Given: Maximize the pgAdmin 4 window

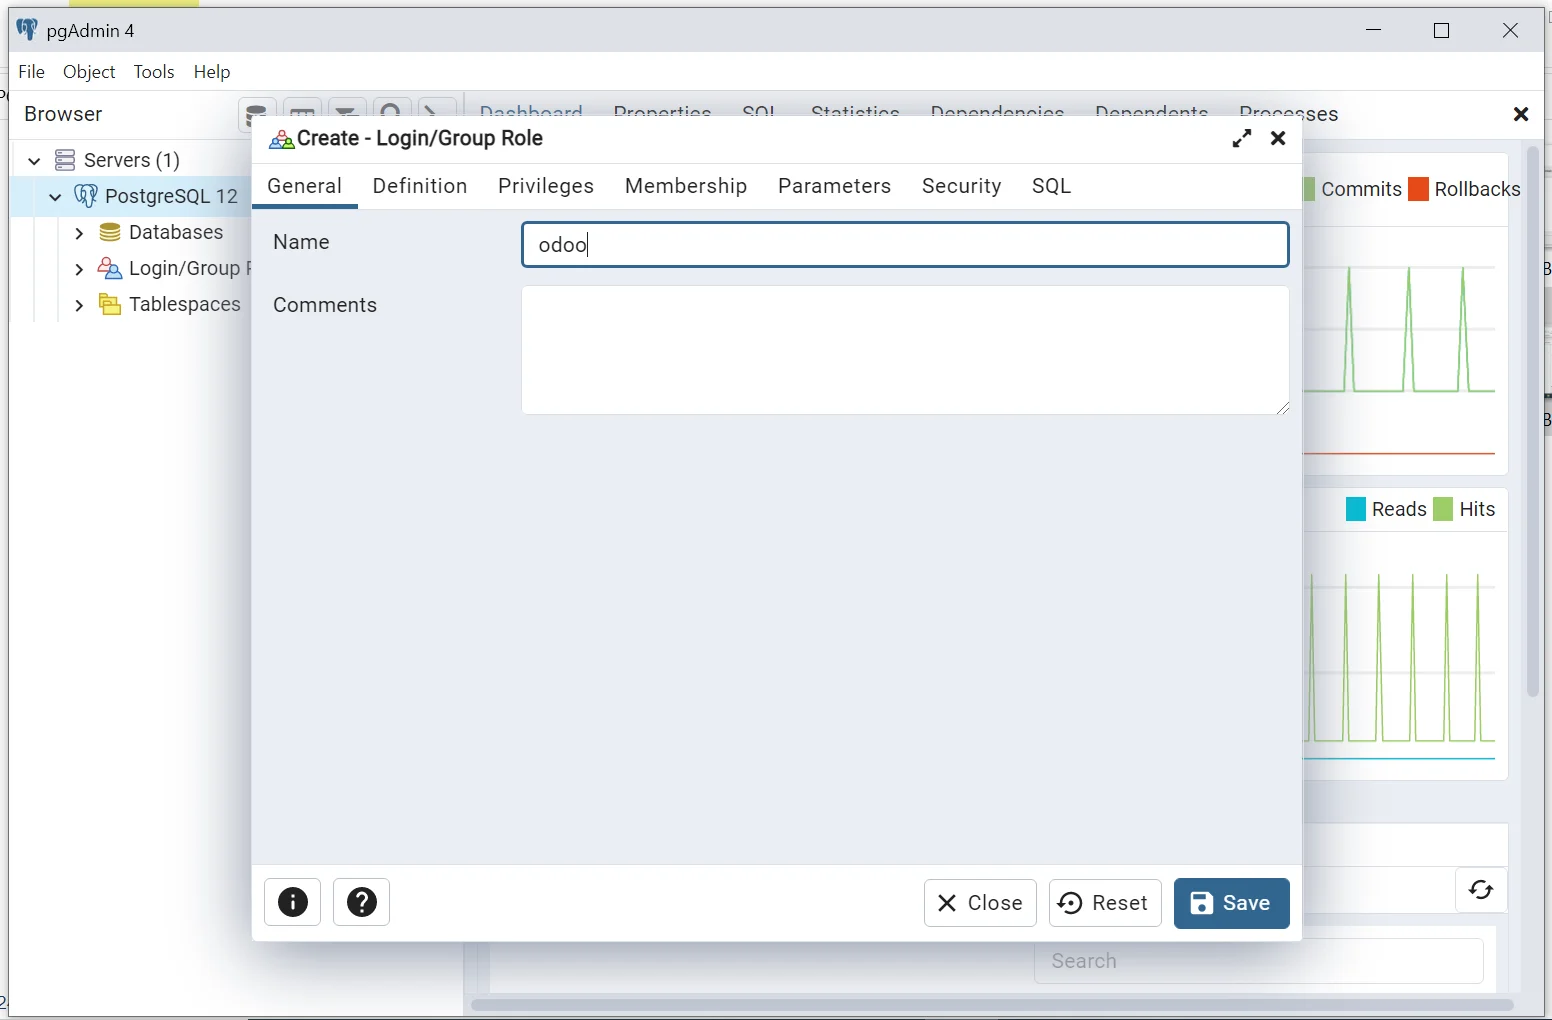Looking at the screenshot, I should (x=1441, y=30).
